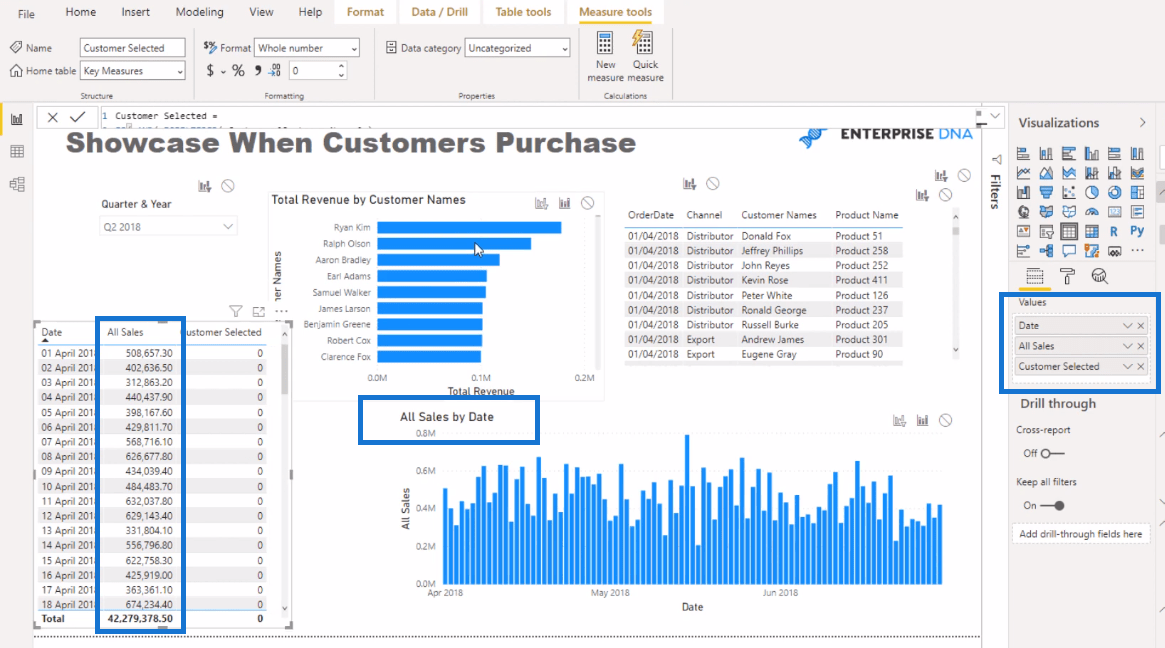Open the Format dropdown showing Whole number
The image size is (1165, 648).
(x=307, y=48)
